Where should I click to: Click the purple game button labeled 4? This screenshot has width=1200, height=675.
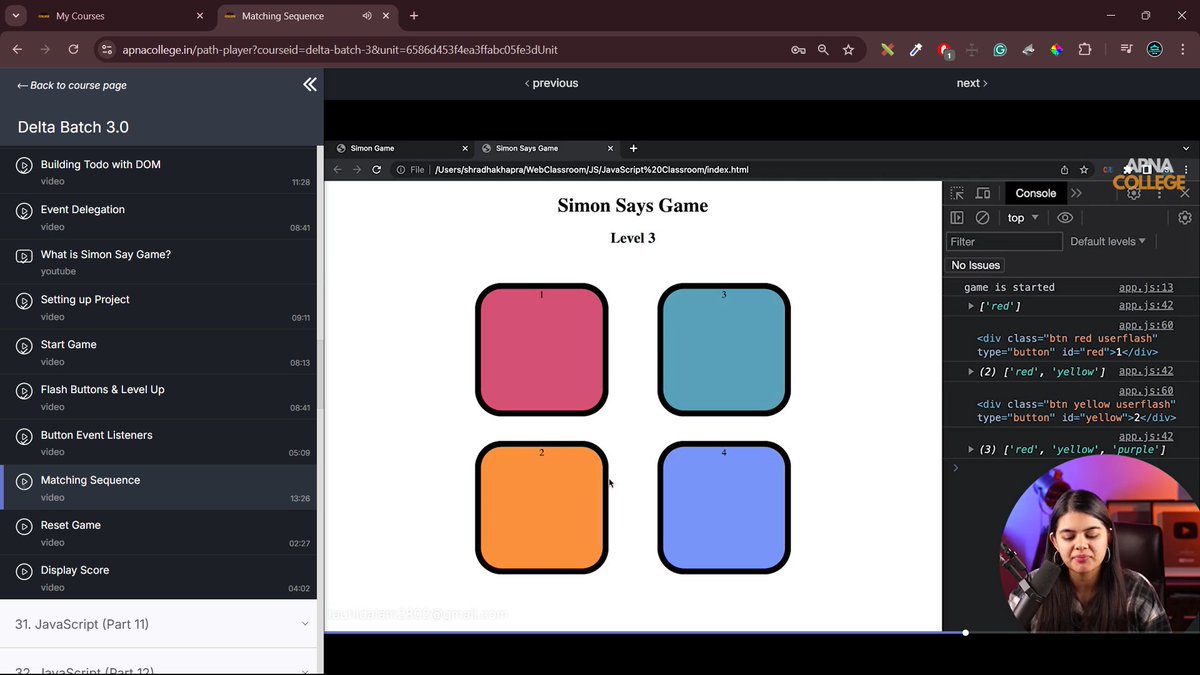point(724,508)
